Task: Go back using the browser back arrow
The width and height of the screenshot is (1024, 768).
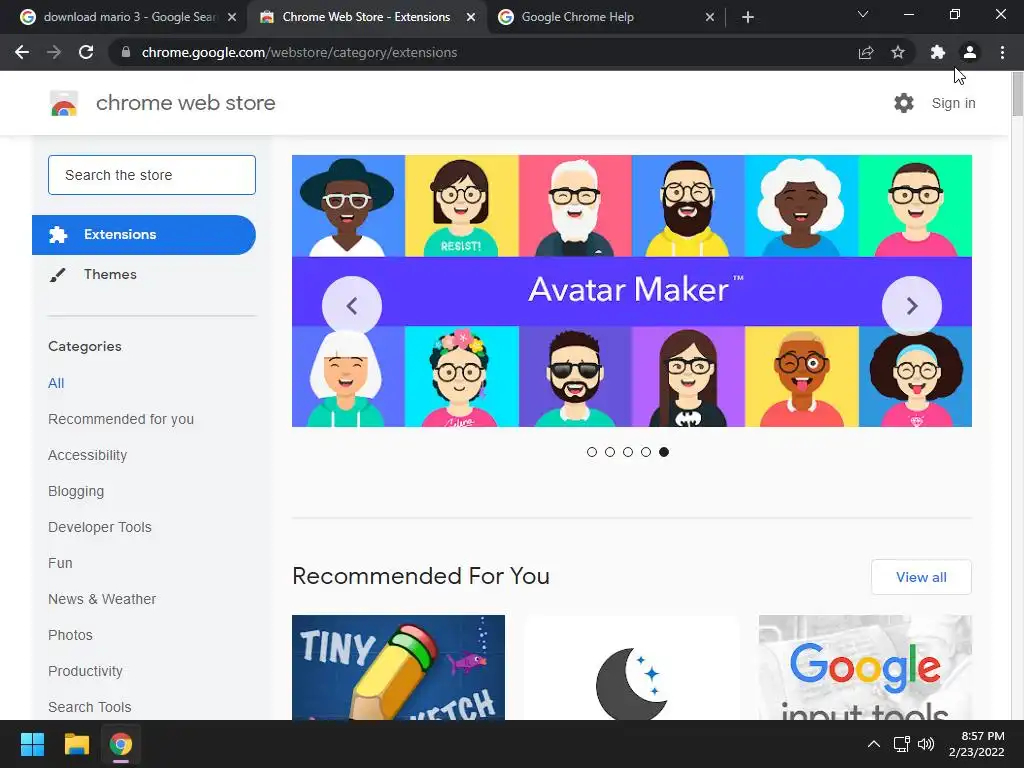Action: tap(22, 52)
